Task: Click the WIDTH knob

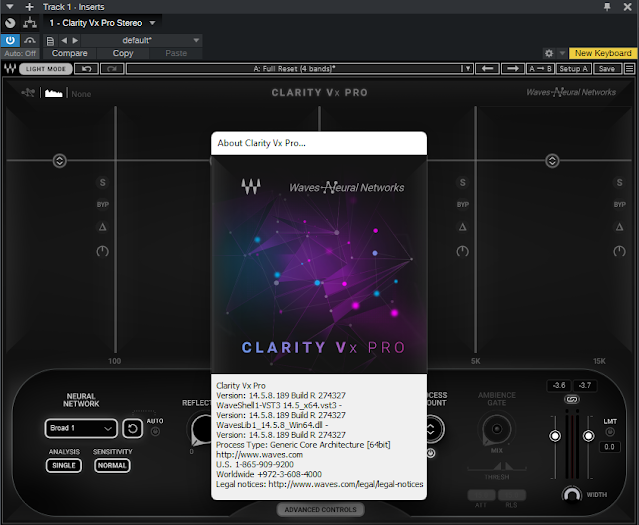Action: click(572, 494)
